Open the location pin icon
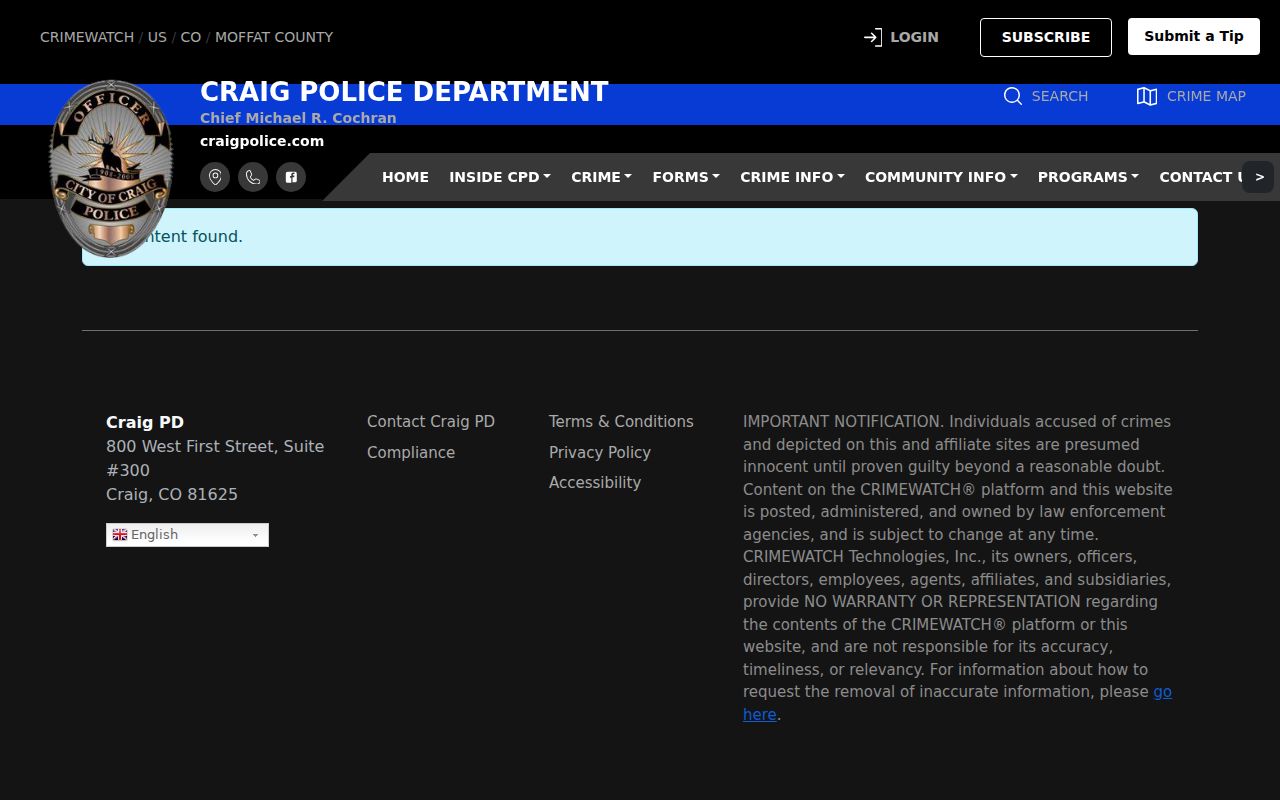The width and height of the screenshot is (1280, 800). [x=215, y=177]
